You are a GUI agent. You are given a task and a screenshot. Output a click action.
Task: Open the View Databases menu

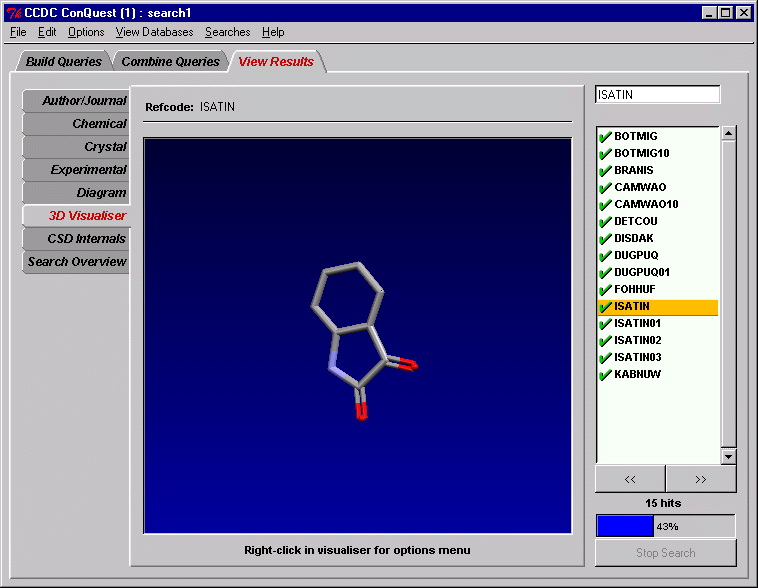(154, 32)
